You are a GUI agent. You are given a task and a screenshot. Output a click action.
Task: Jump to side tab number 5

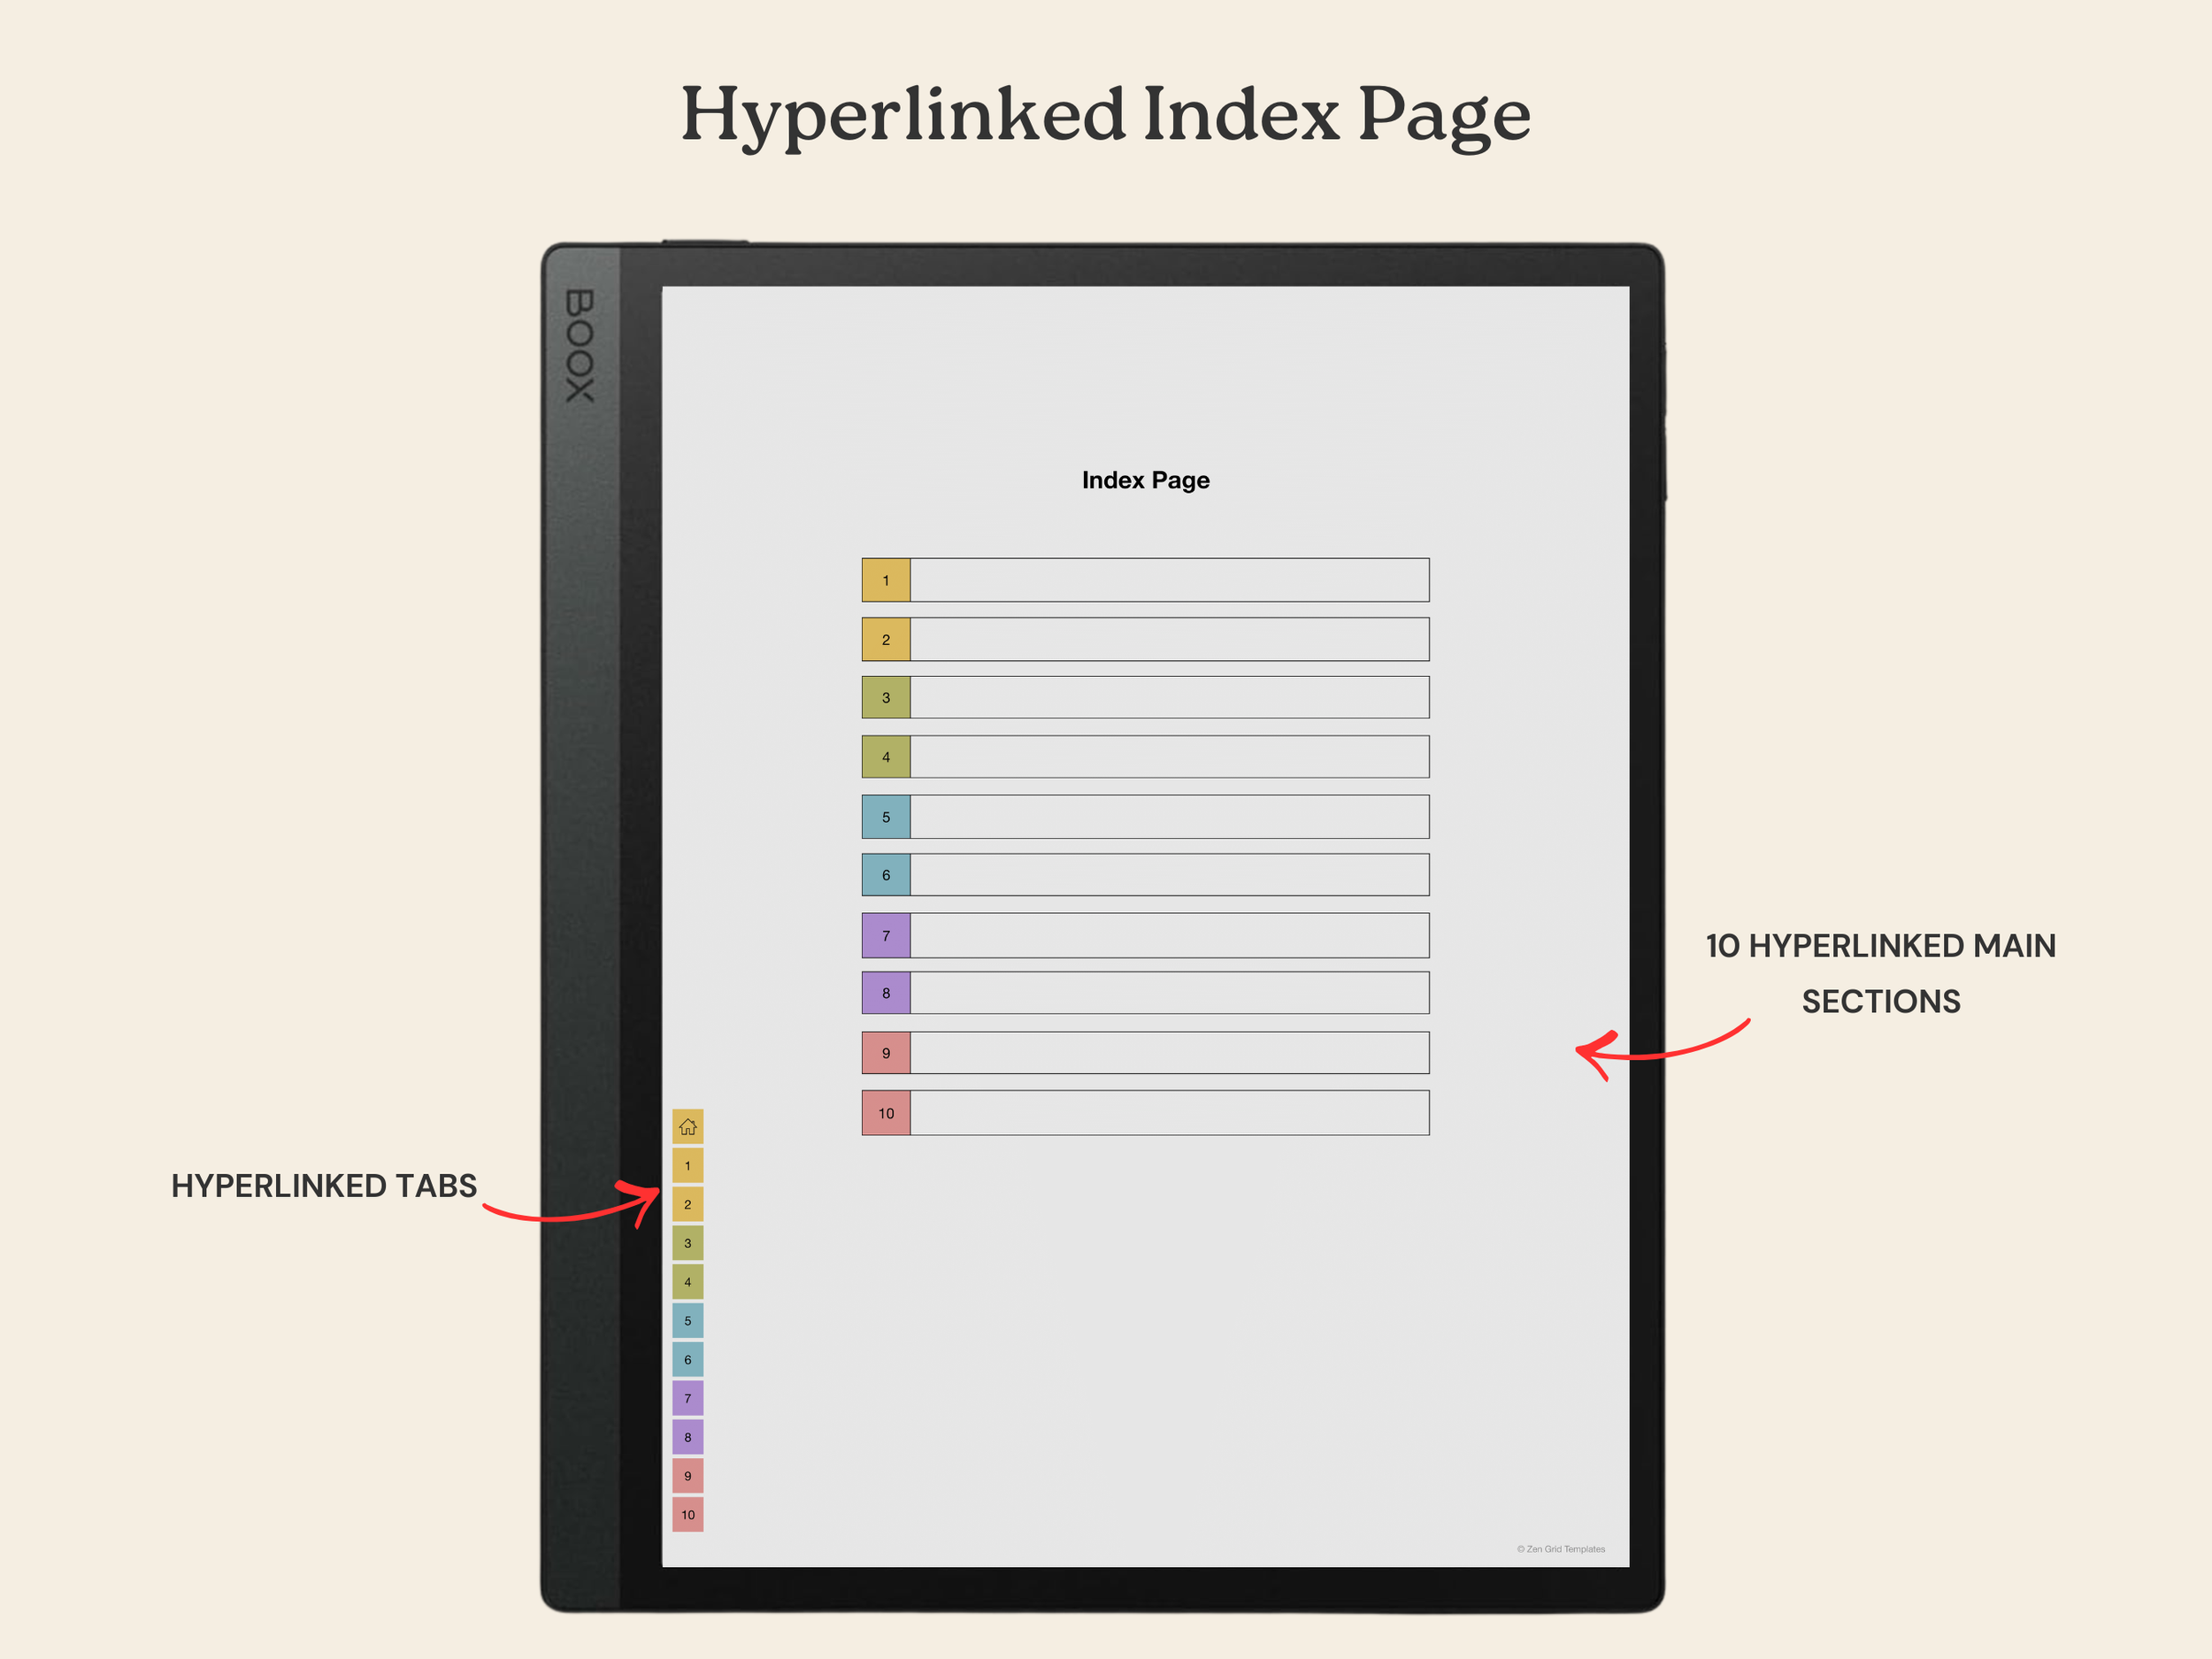tap(687, 1320)
